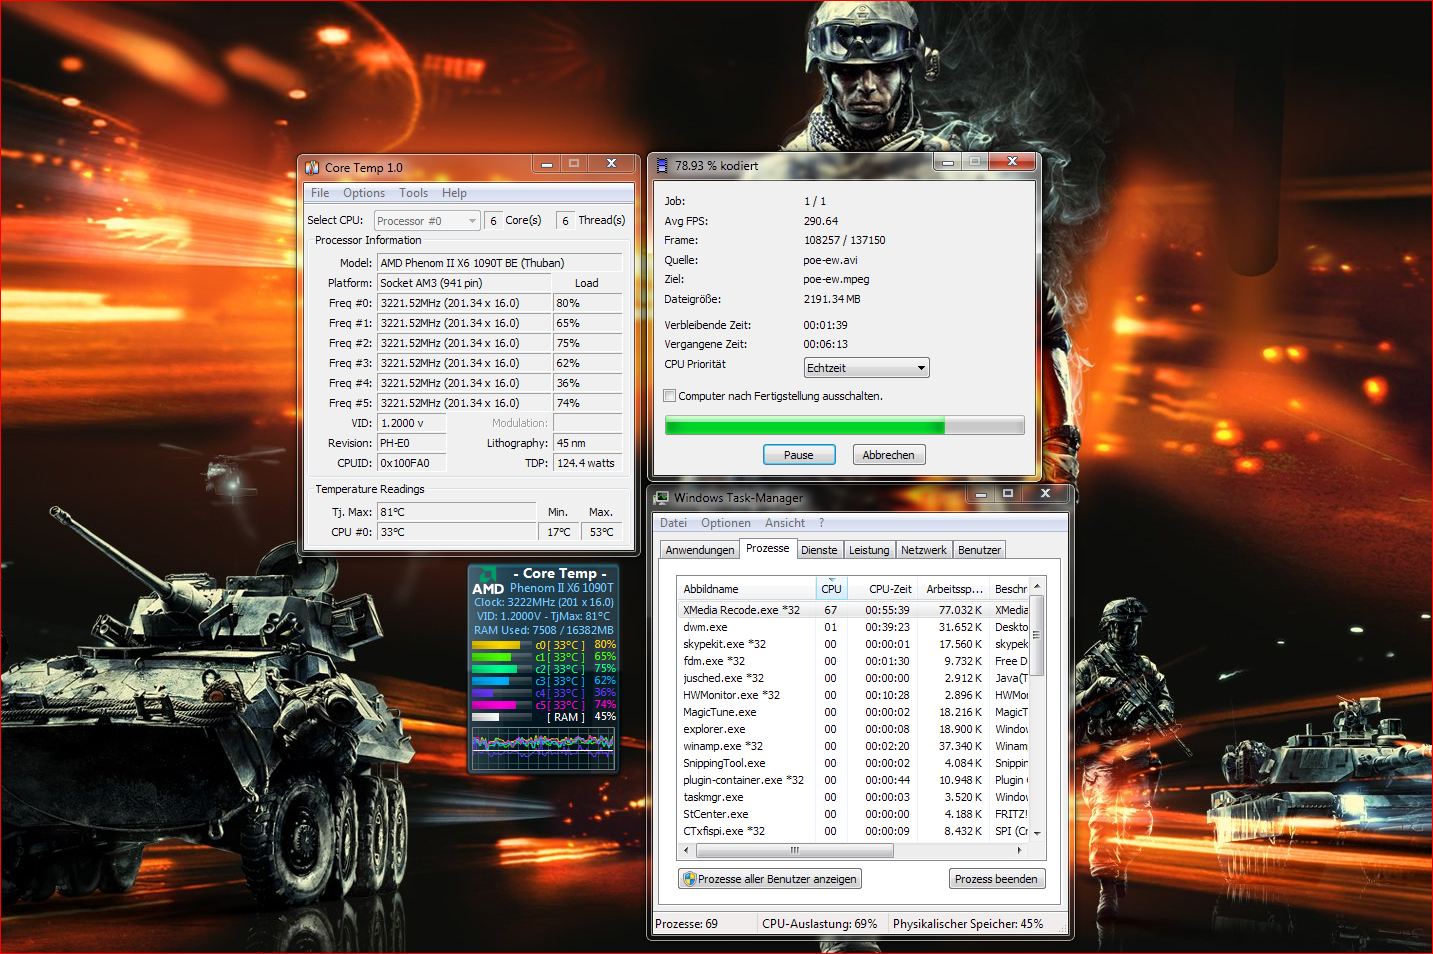1433x954 pixels.
Task: Enable shutdown after completion checkbox
Action: (670, 396)
